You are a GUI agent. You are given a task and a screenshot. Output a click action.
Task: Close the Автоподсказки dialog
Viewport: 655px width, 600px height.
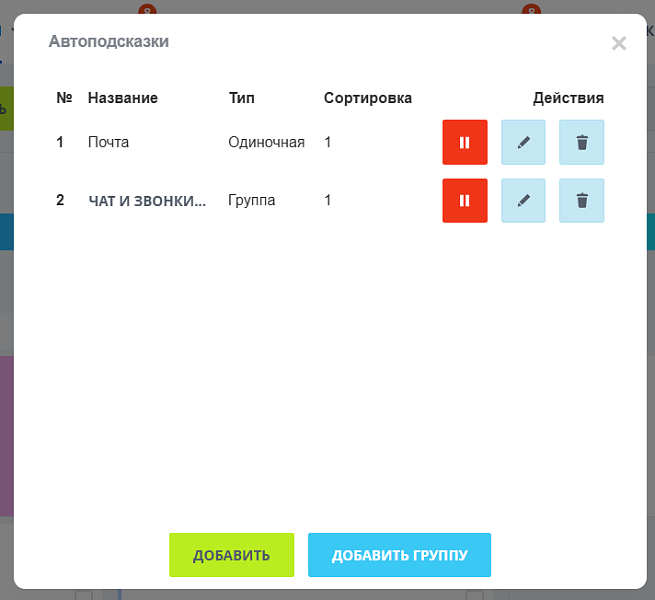[x=619, y=43]
